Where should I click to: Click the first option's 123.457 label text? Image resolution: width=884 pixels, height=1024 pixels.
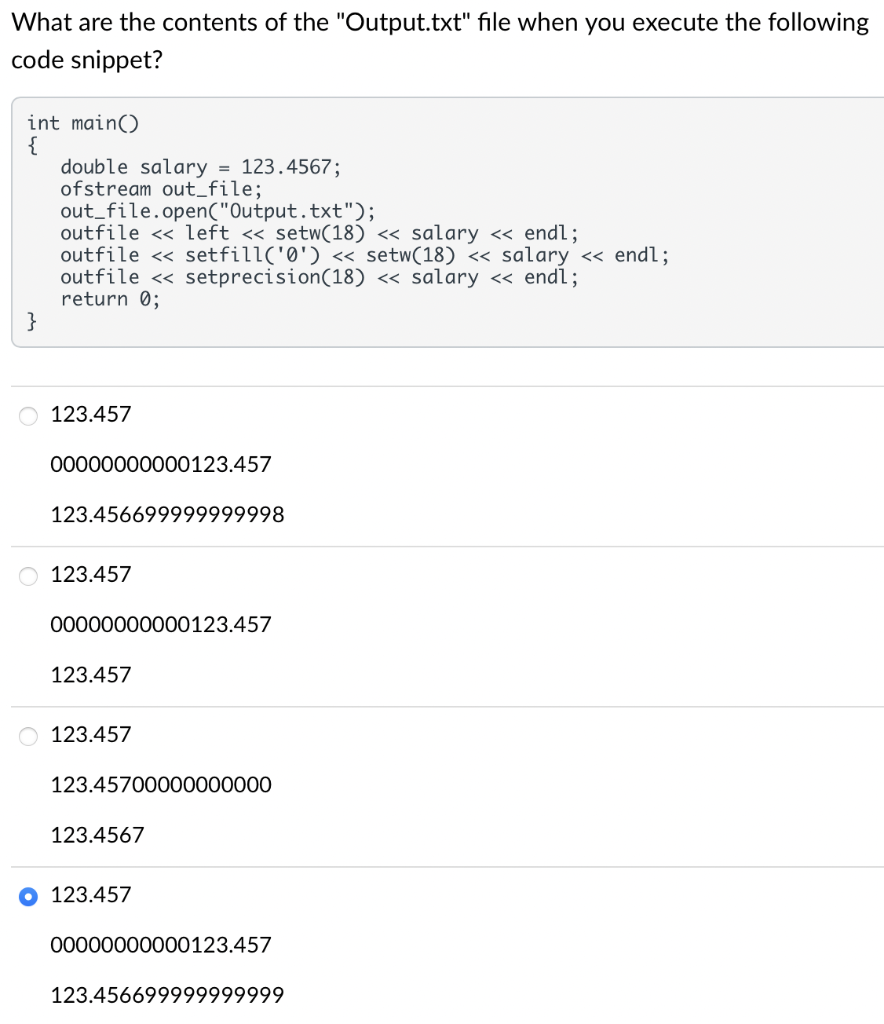pos(91,414)
